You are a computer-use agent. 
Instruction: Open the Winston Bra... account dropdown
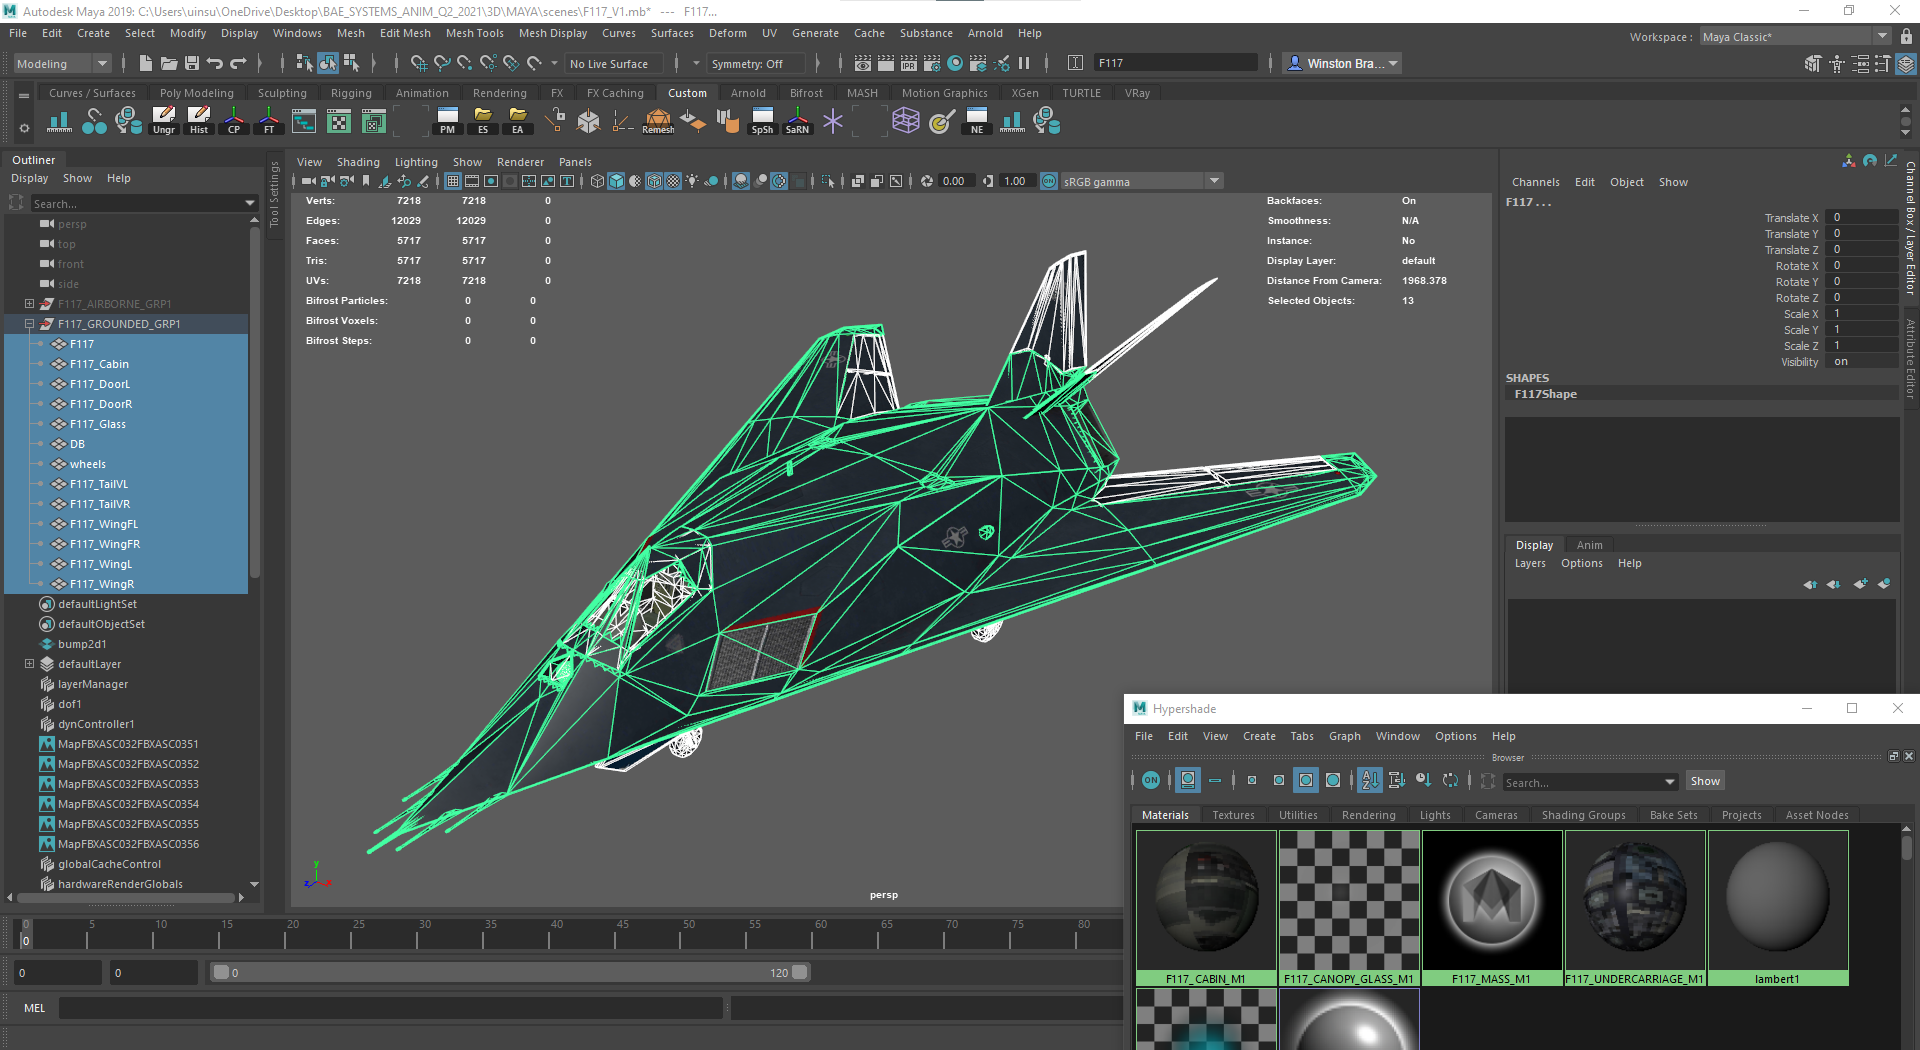1342,63
